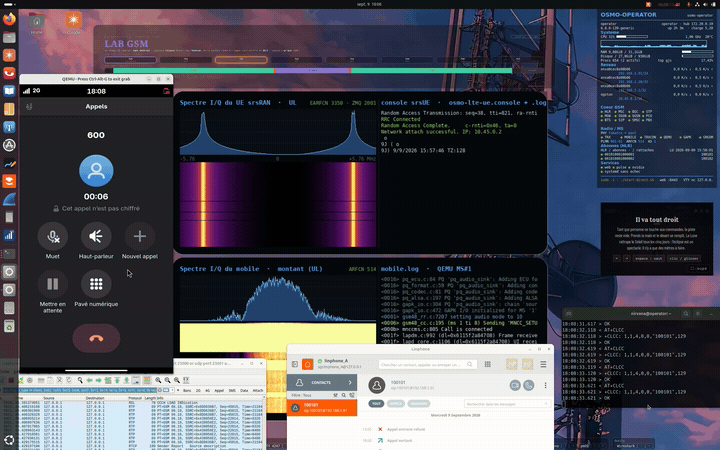Click Linphone home icon button
The width and height of the screenshot is (720, 450).
[308, 364]
